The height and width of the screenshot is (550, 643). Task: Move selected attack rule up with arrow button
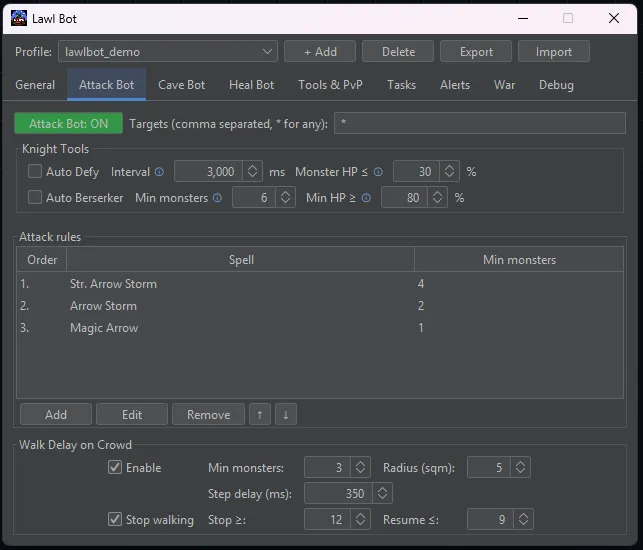point(260,415)
